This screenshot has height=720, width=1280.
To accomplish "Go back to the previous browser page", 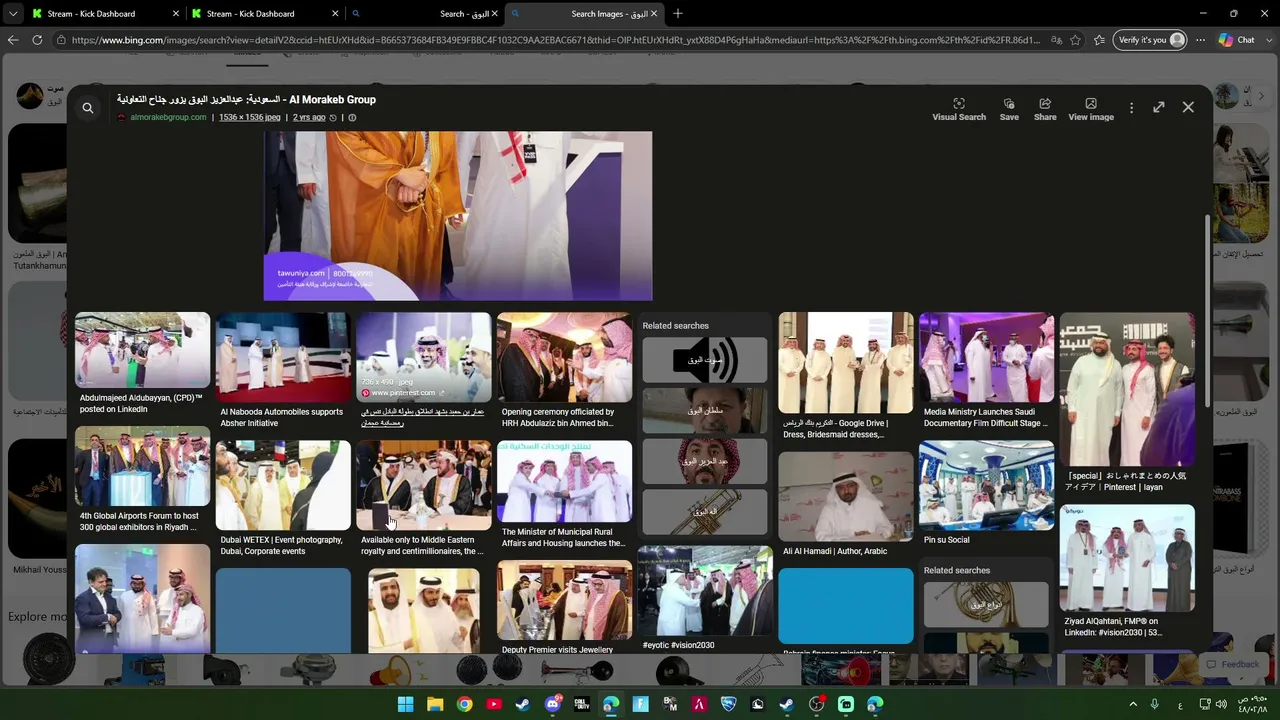I will (13, 40).
